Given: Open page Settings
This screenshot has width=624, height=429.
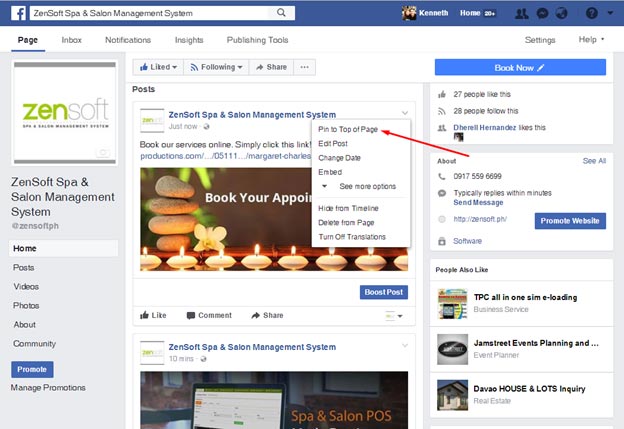Looking at the screenshot, I should point(540,40).
